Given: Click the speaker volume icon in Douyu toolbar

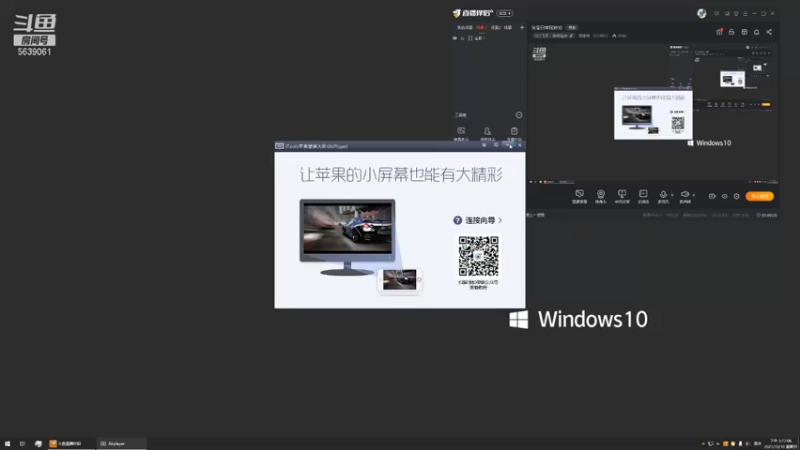Looking at the screenshot, I should pos(685,195).
